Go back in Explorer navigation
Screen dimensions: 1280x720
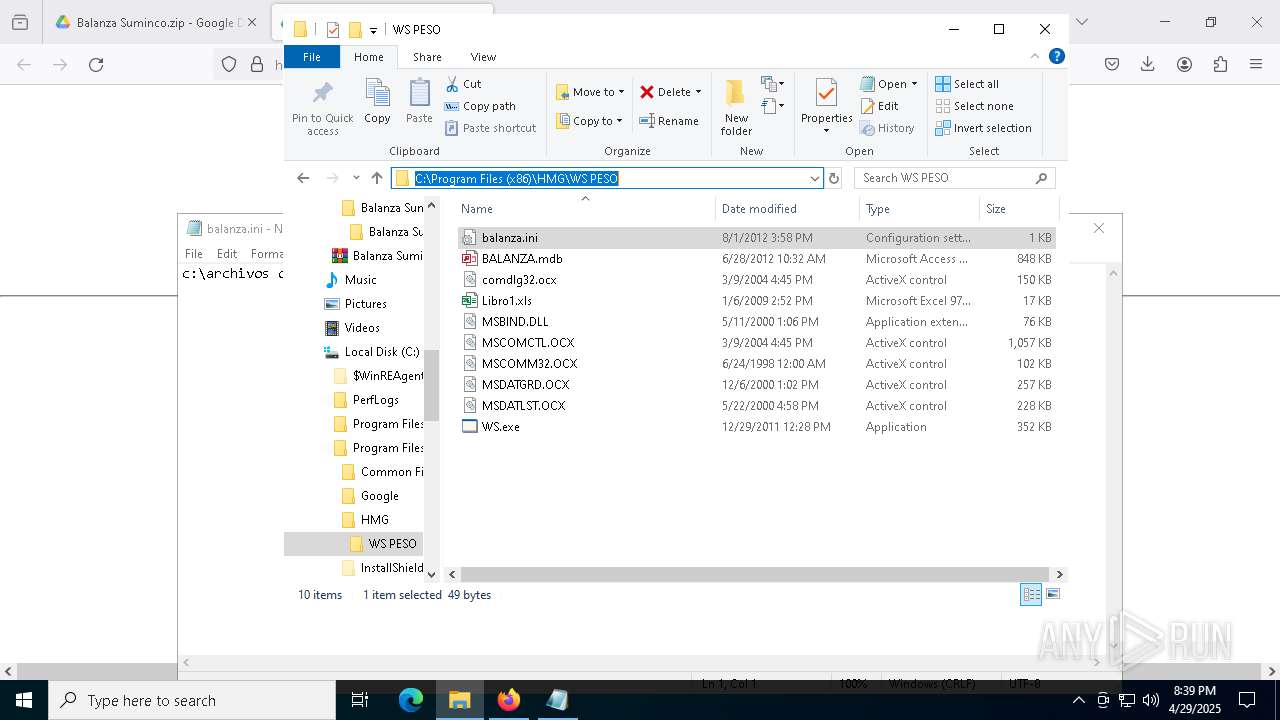click(303, 178)
